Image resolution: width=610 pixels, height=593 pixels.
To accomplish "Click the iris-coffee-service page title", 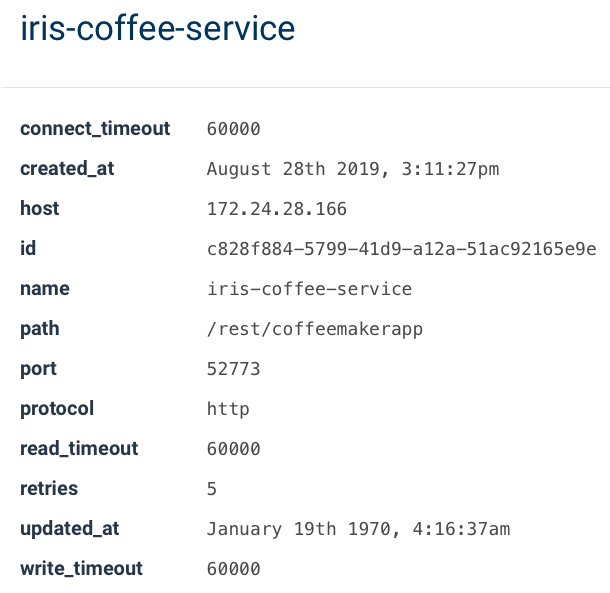I will coord(158,28).
